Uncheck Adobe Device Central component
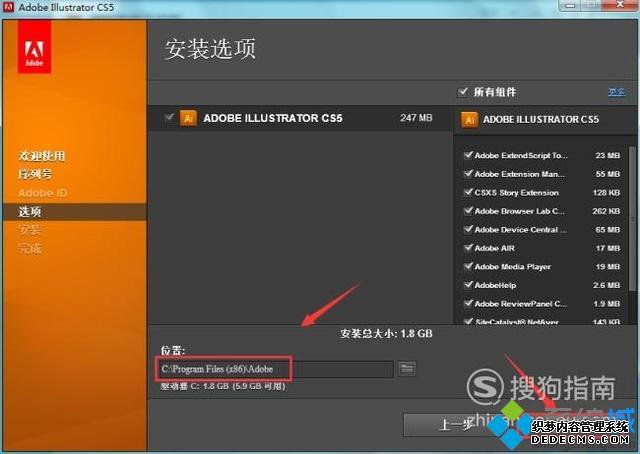Viewport: 640px width, 454px height. [468, 229]
